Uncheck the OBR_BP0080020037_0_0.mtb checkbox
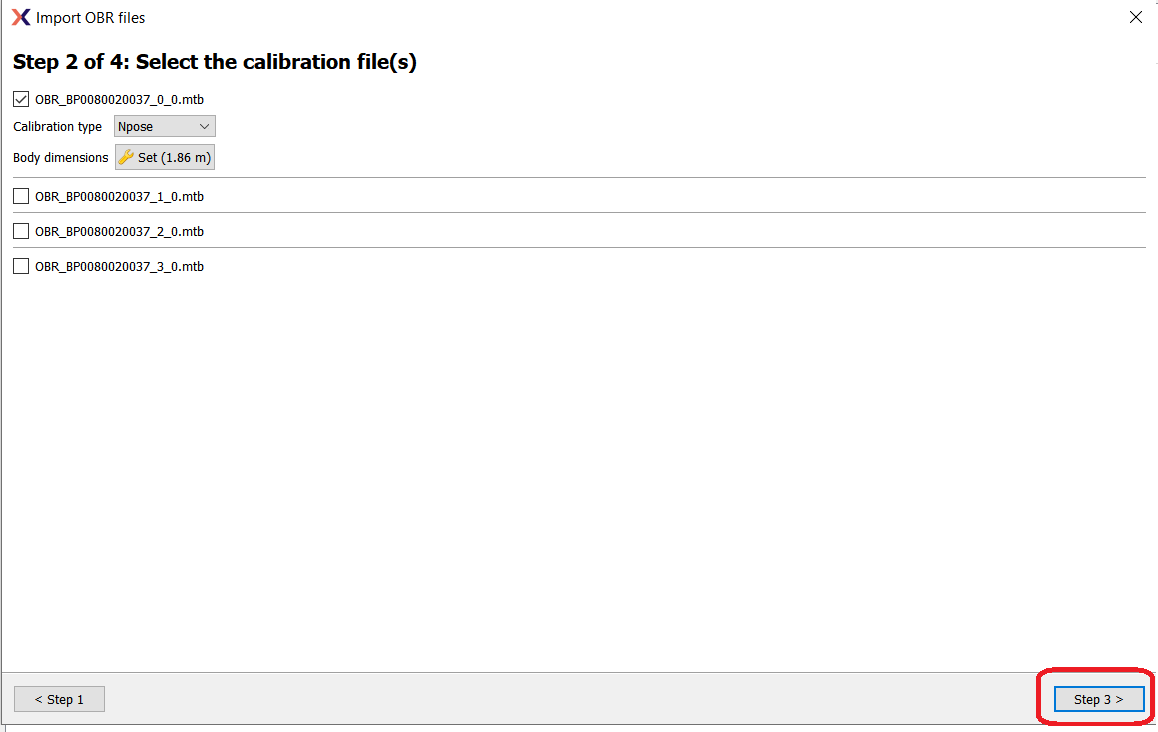This screenshot has width=1158, height=732. (x=21, y=99)
